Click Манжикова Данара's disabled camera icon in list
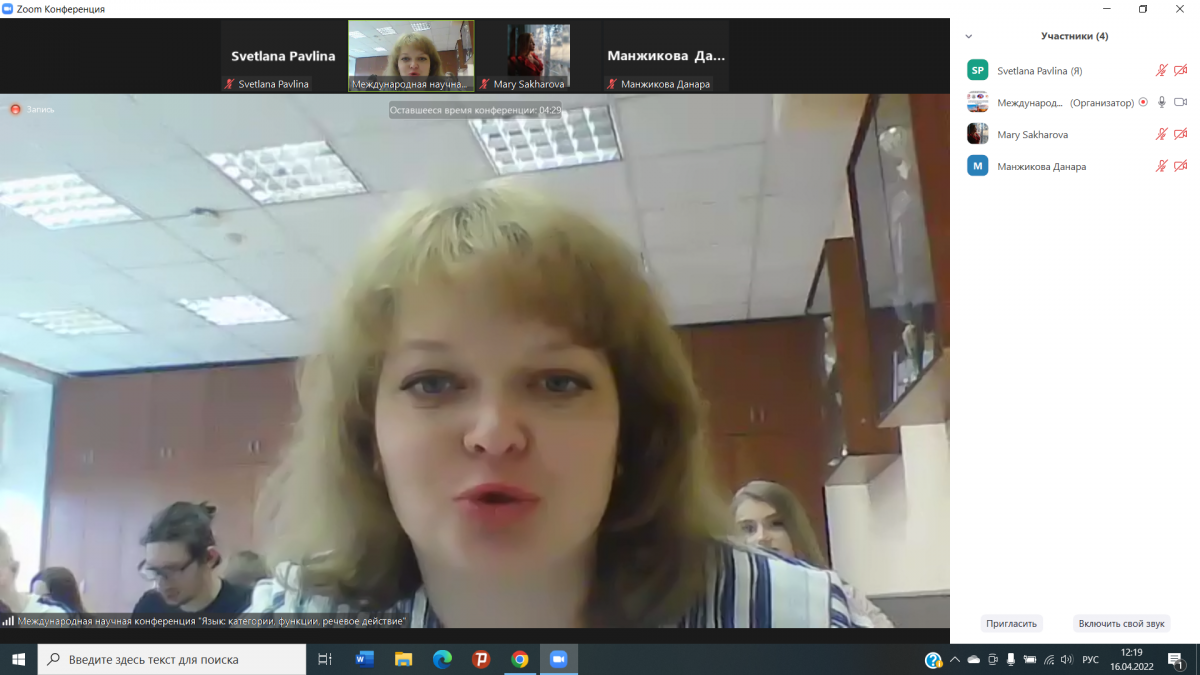This screenshot has width=1200, height=675. coord(1180,166)
